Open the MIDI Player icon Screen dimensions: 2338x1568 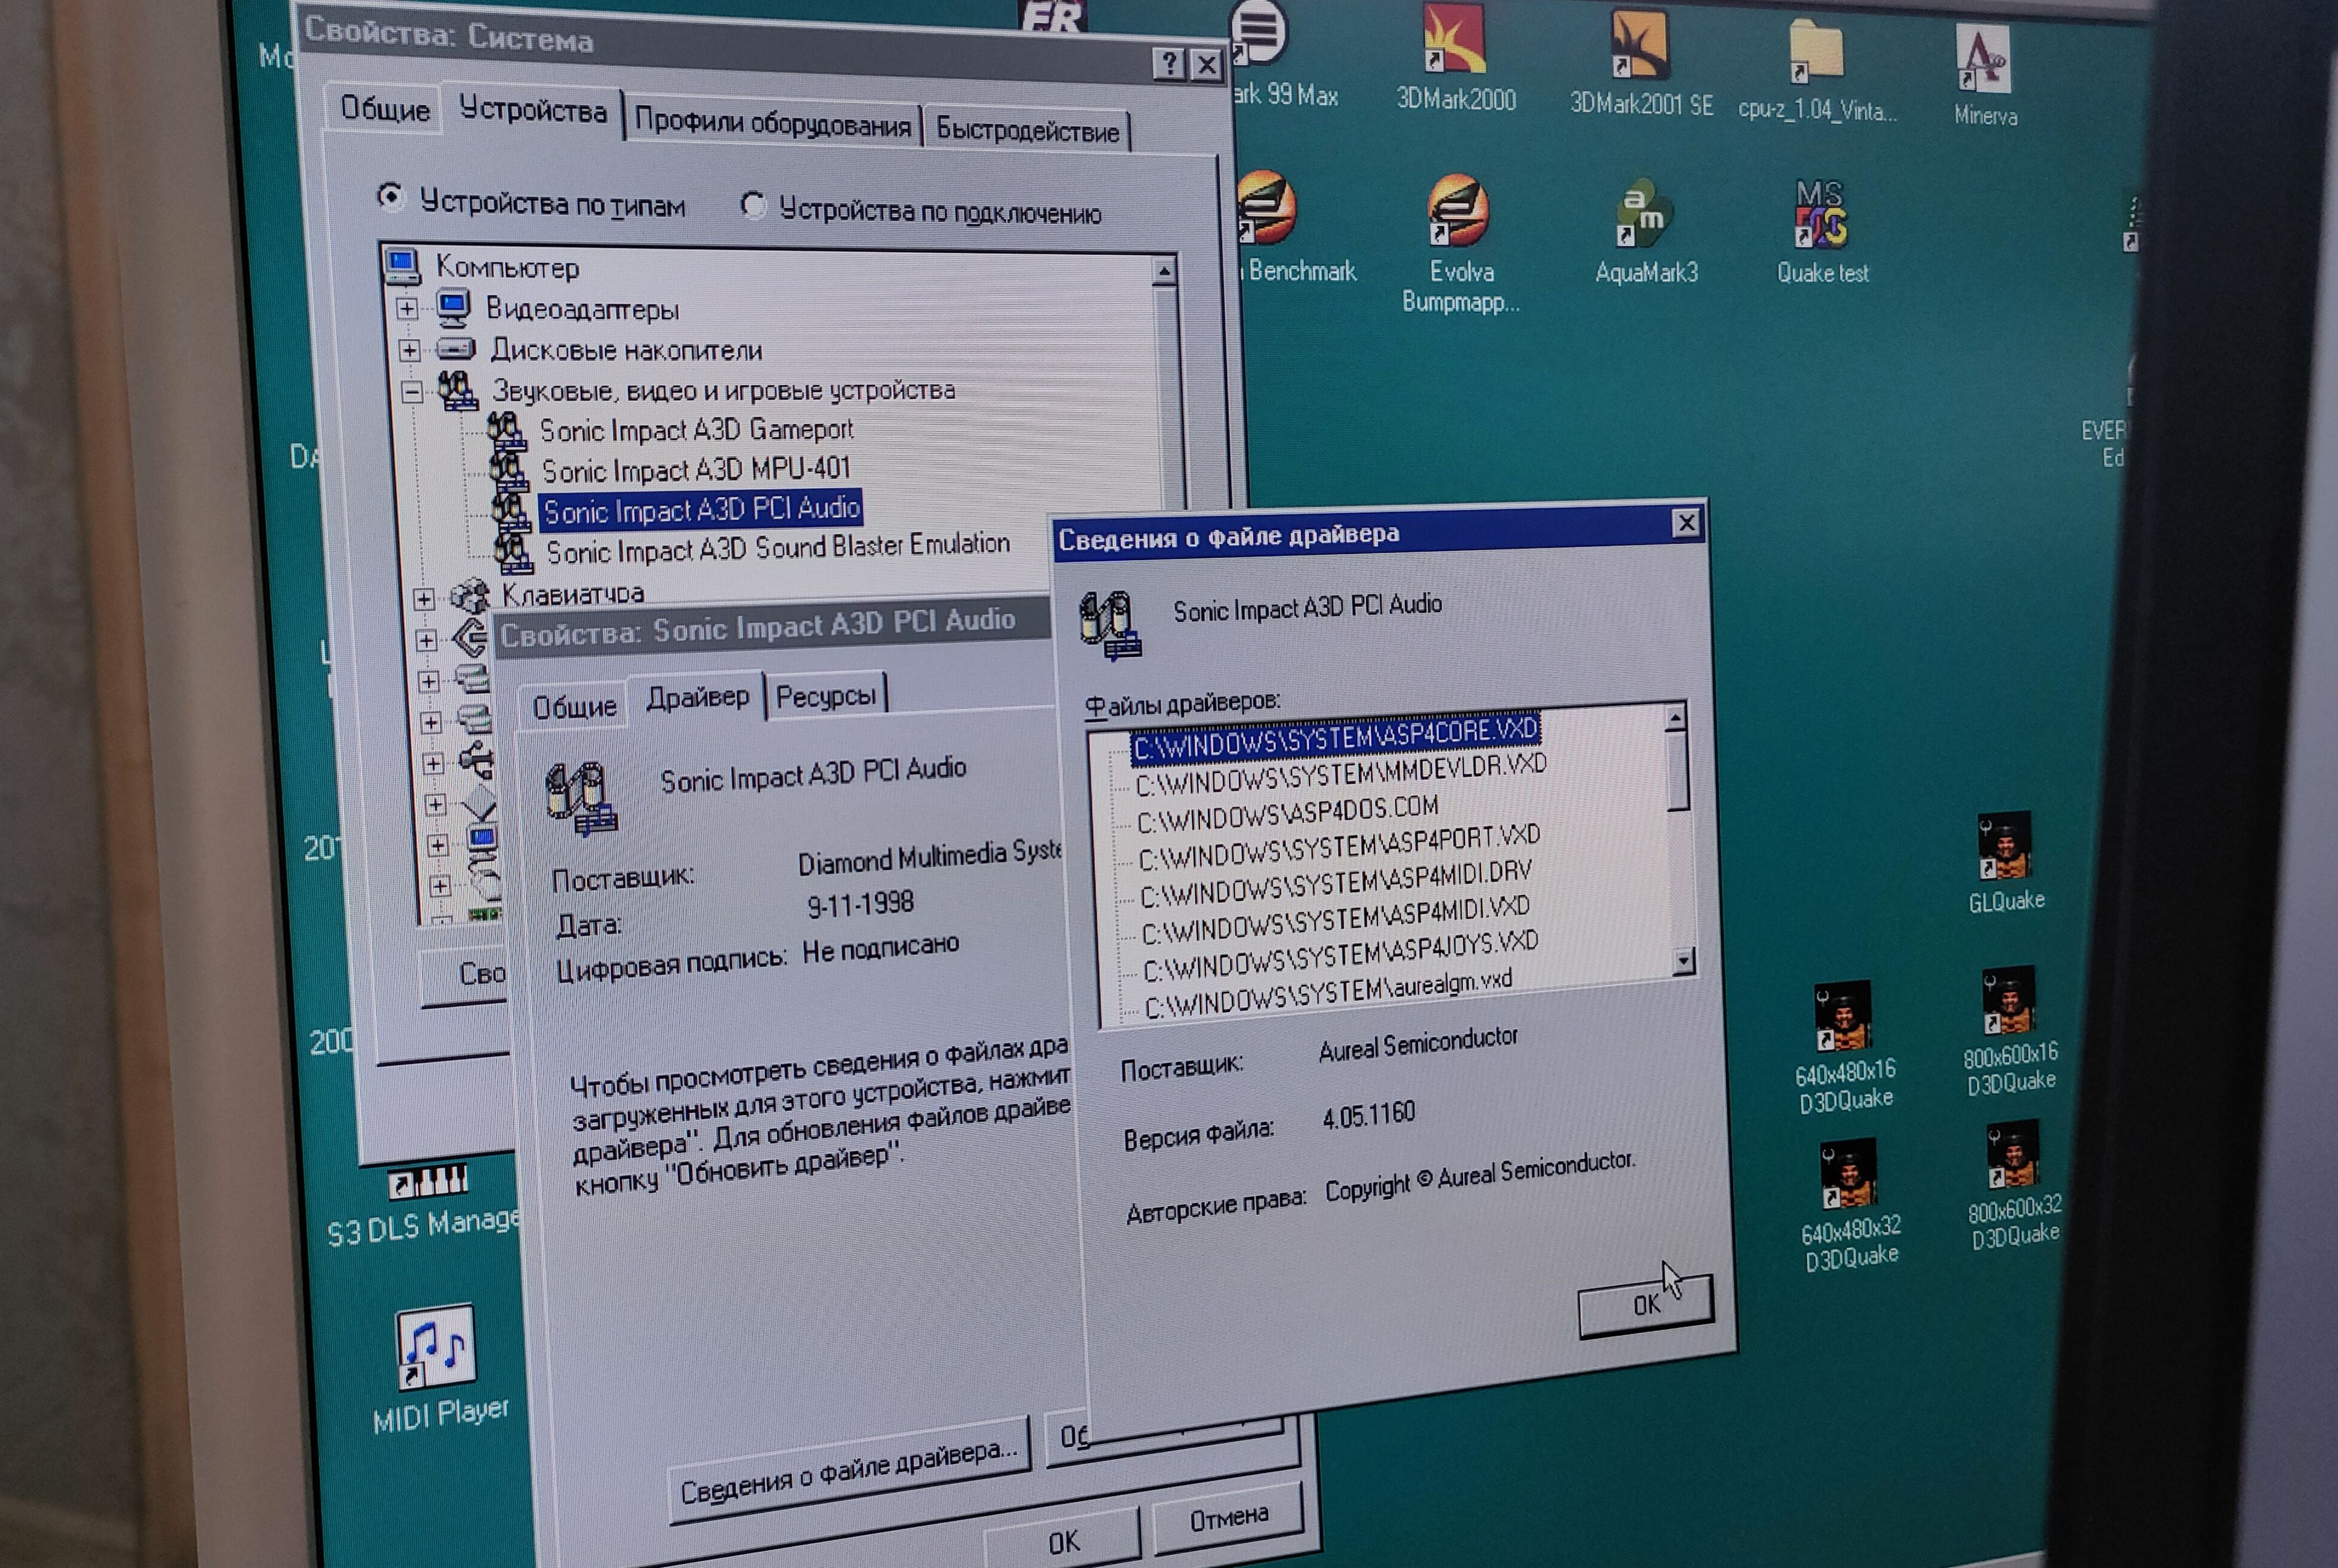436,1348
